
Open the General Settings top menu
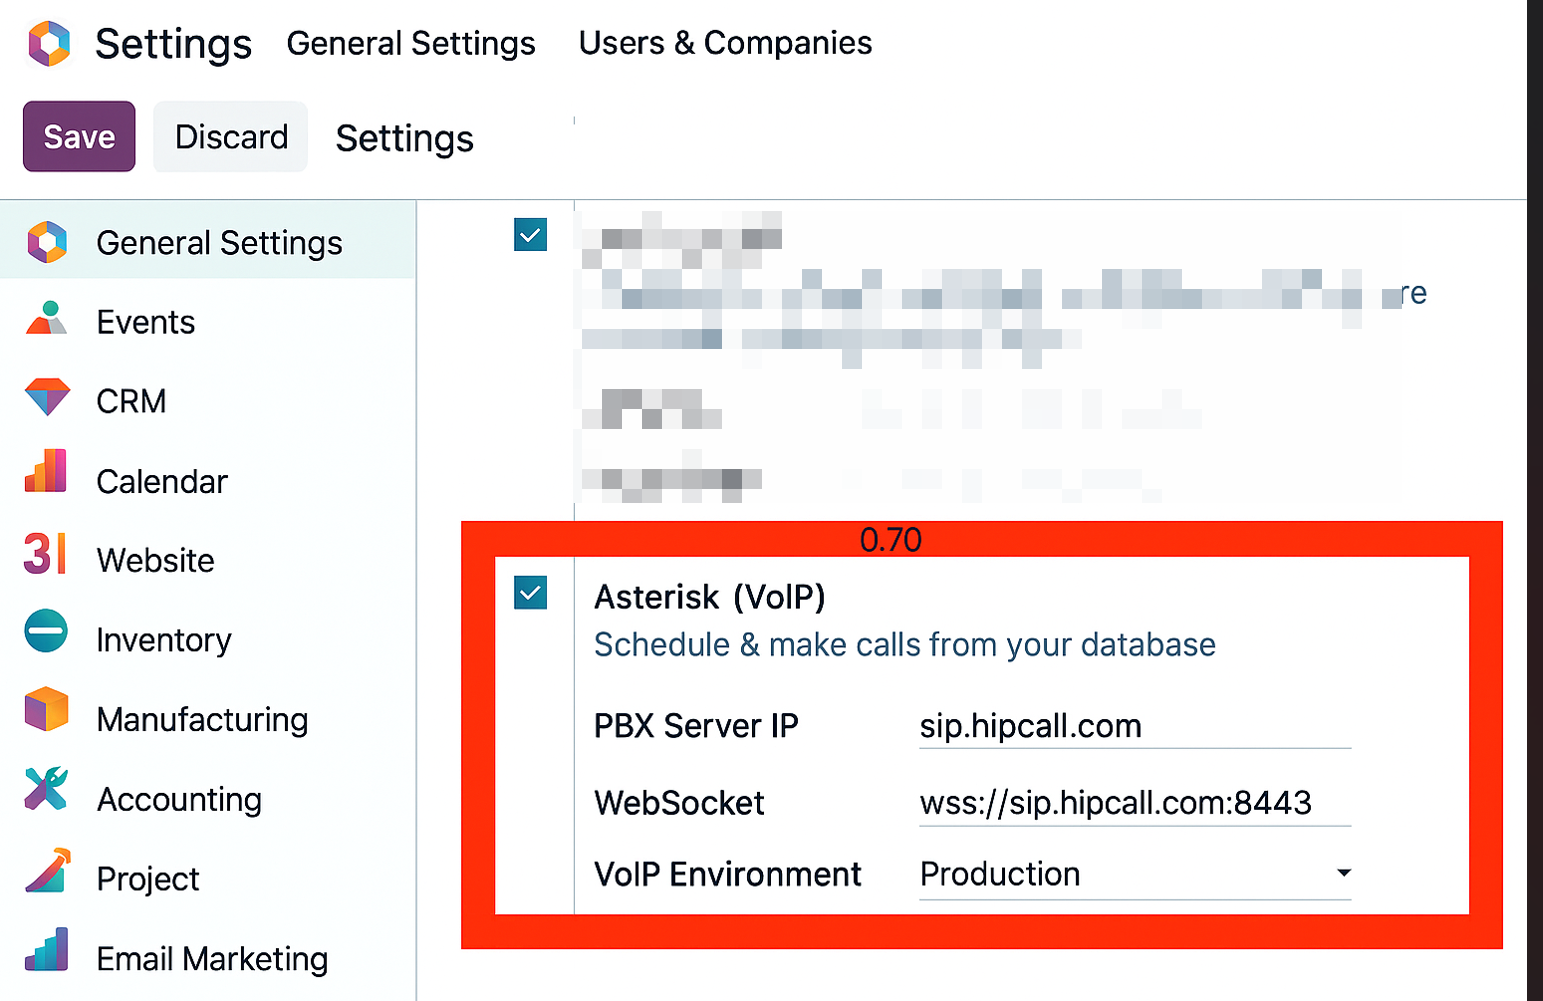tap(411, 43)
